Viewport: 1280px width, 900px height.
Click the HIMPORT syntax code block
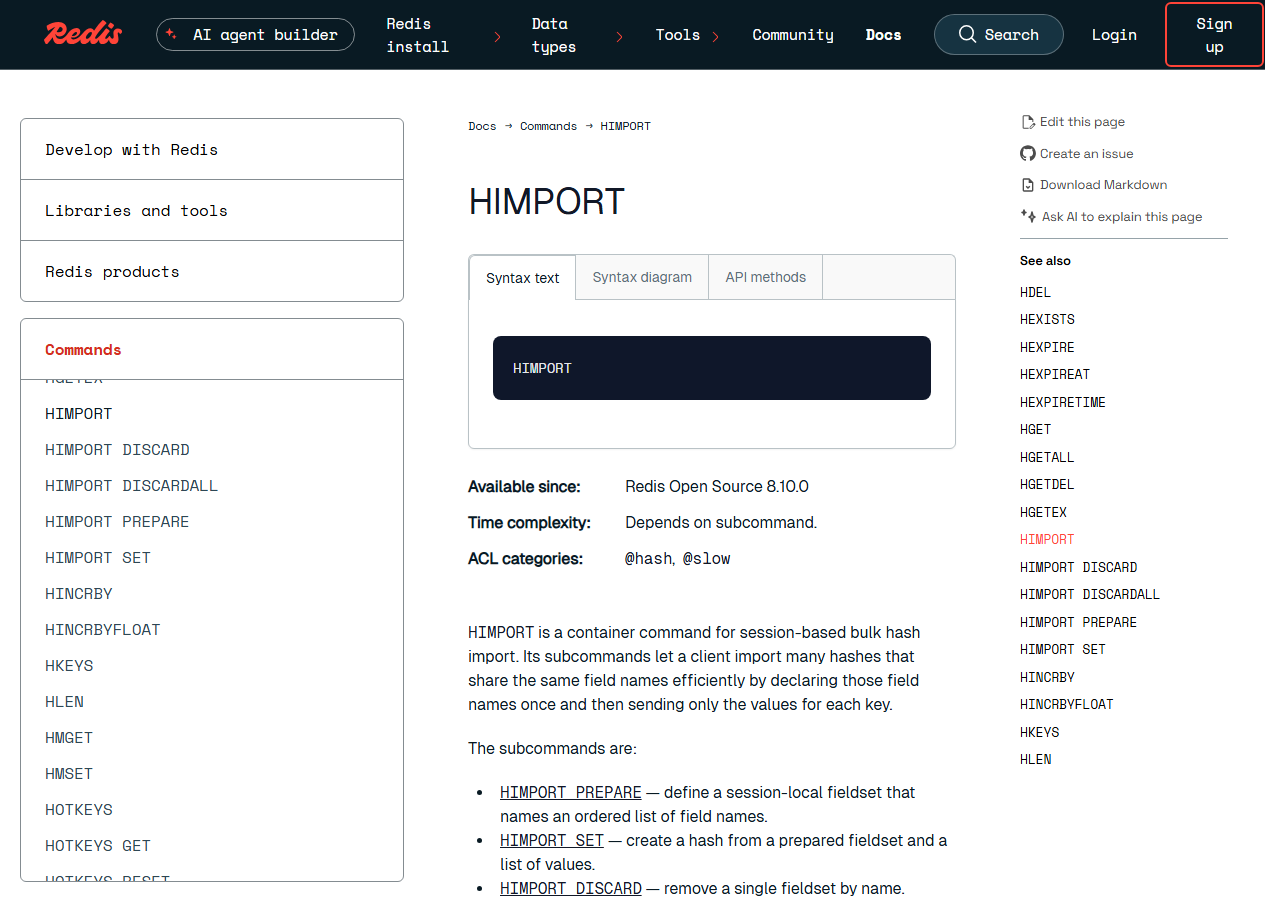click(712, 368)
